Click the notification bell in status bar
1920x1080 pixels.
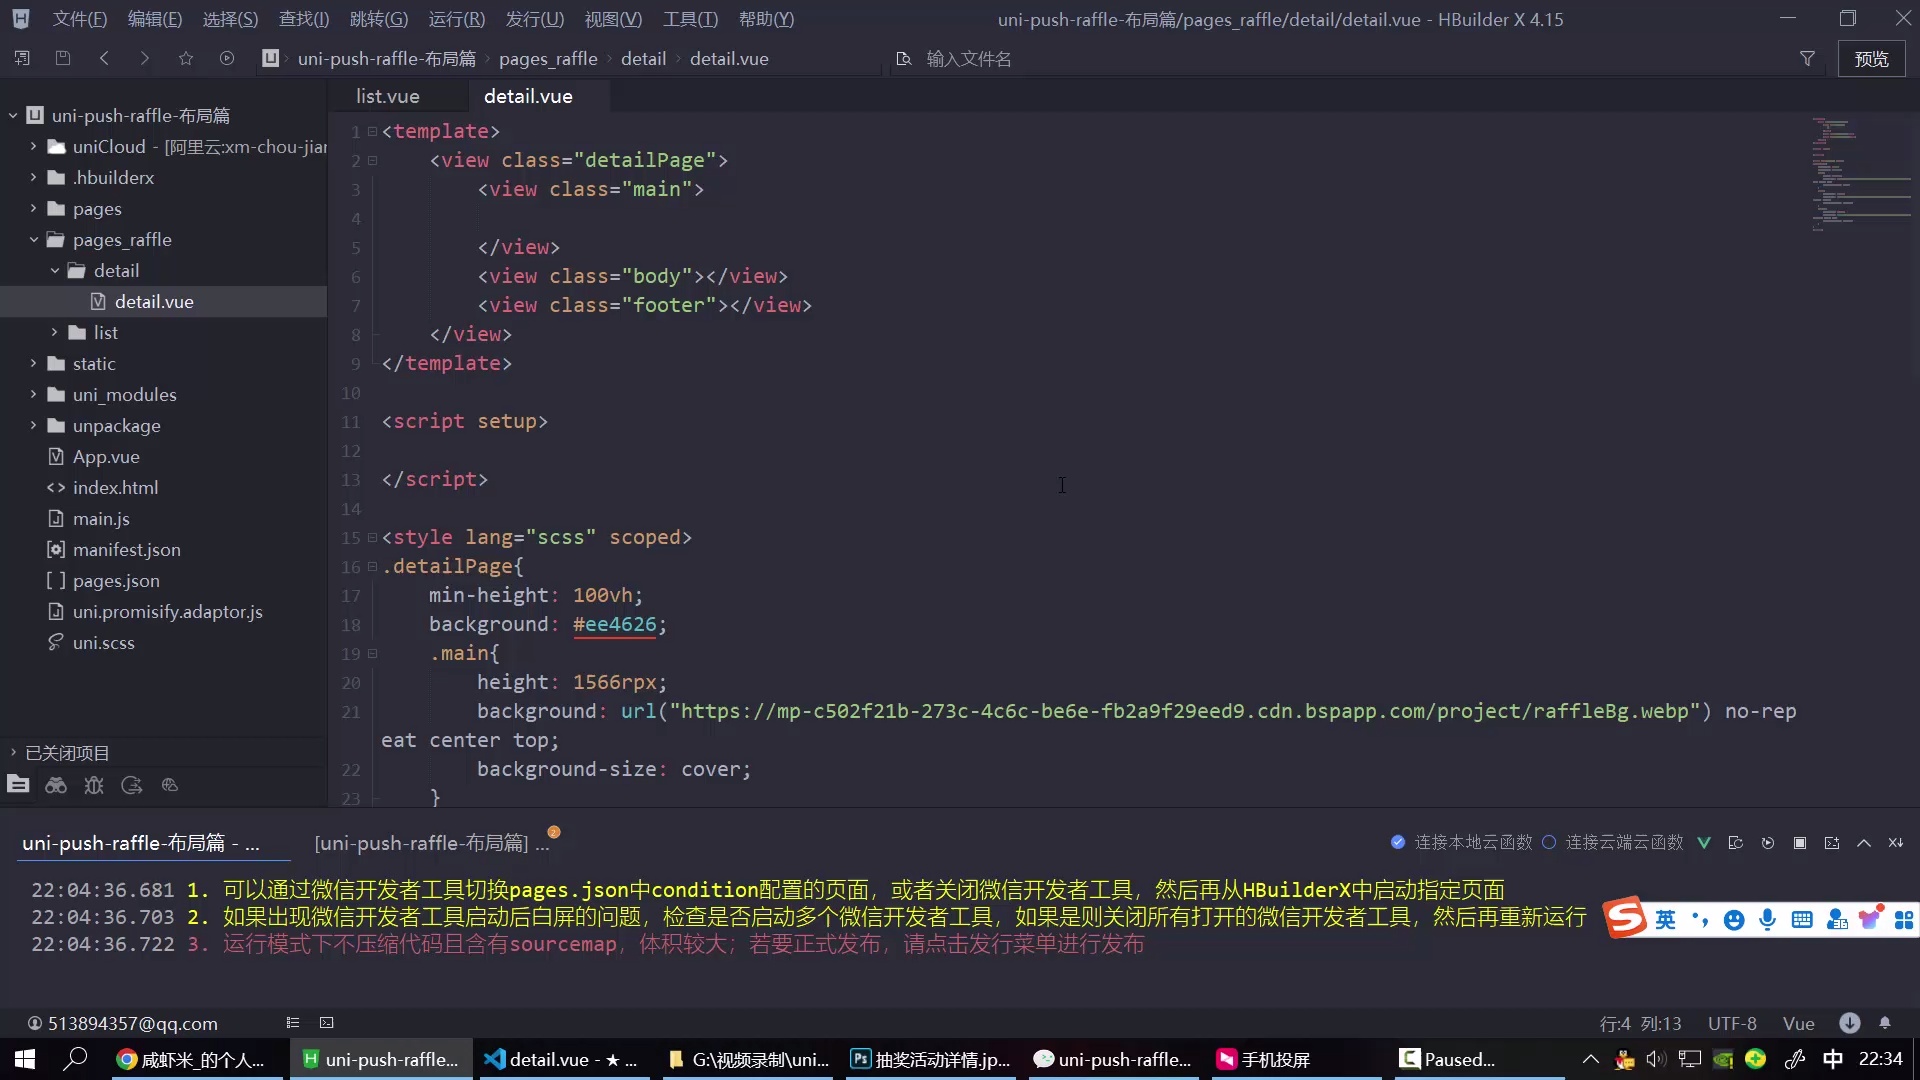(x=1885, y=1023)
